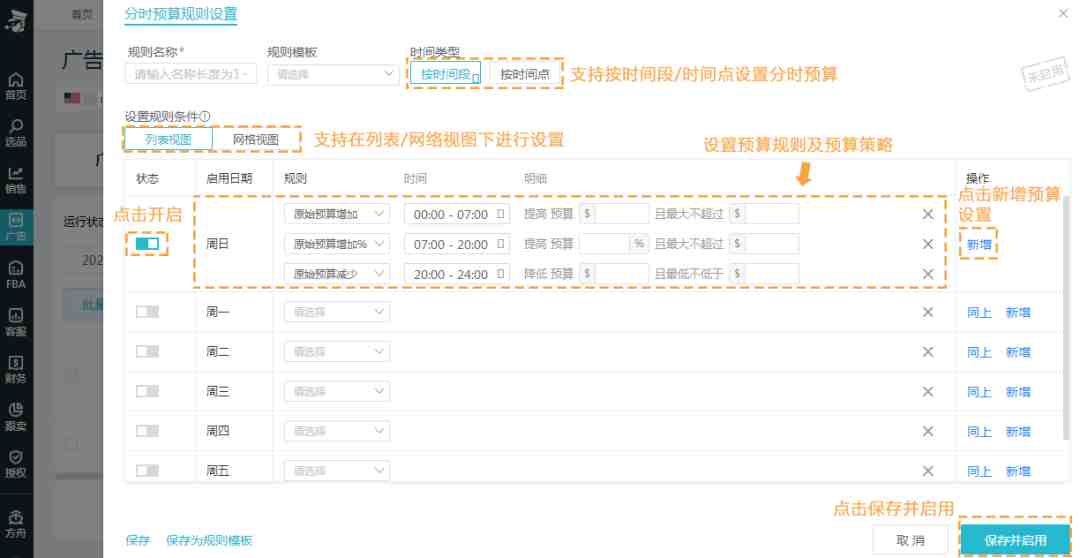
Task: Click 同上 link on 周一 row
Action: (979, 312)
